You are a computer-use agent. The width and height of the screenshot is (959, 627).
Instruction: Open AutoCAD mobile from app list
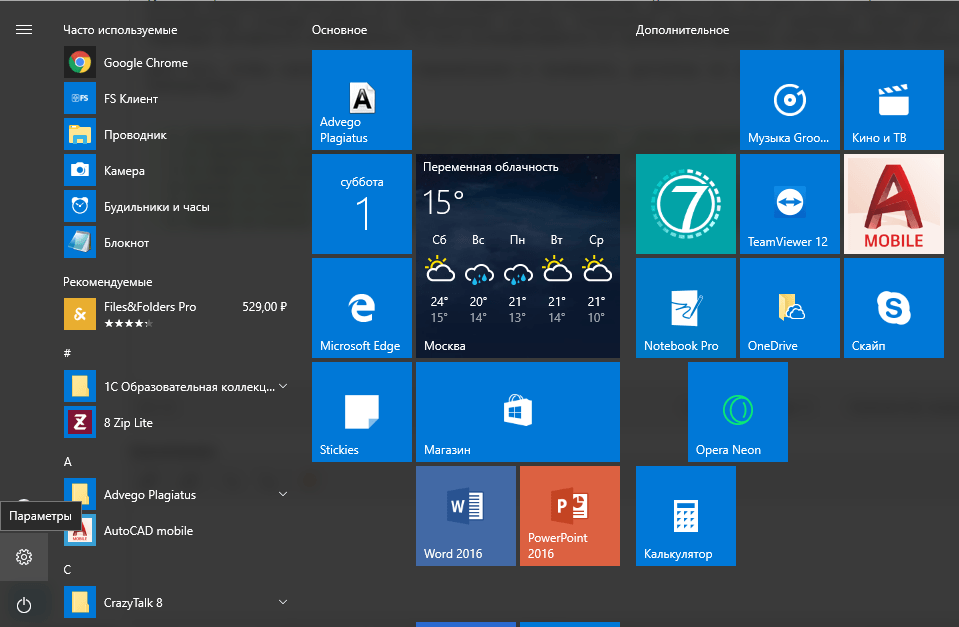(176, 530)
